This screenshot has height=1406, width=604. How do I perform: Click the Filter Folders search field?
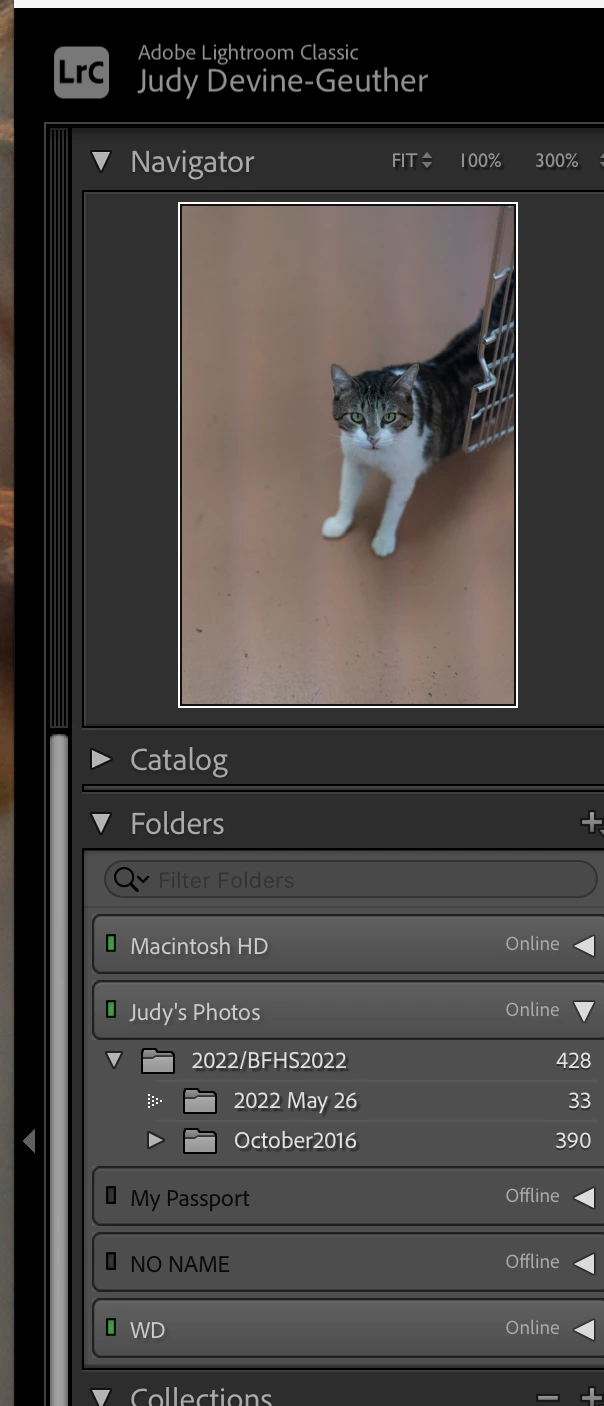(351, 880)
